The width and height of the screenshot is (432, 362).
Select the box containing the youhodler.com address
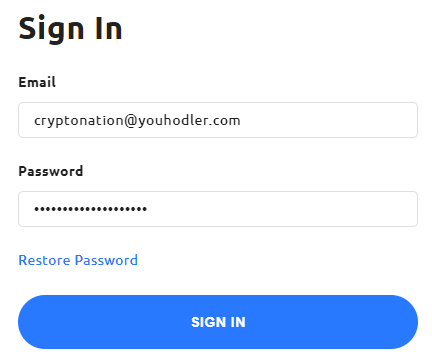(x=218, y=120)
